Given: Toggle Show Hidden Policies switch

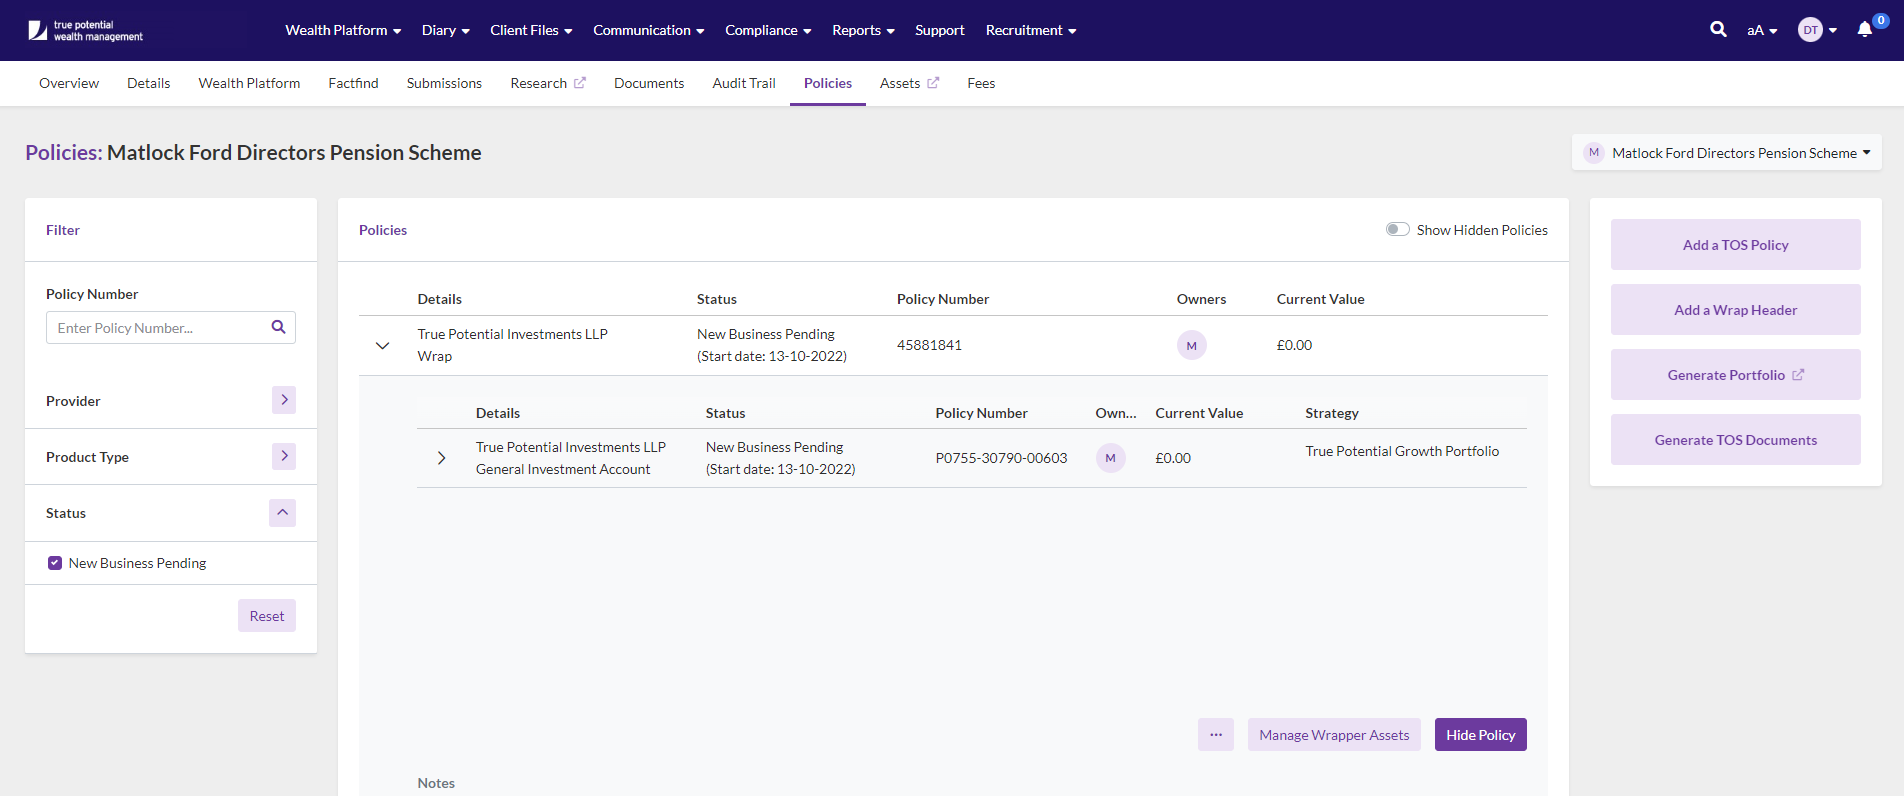Looking at the screenshot, I should click(x=1397, y=229).
